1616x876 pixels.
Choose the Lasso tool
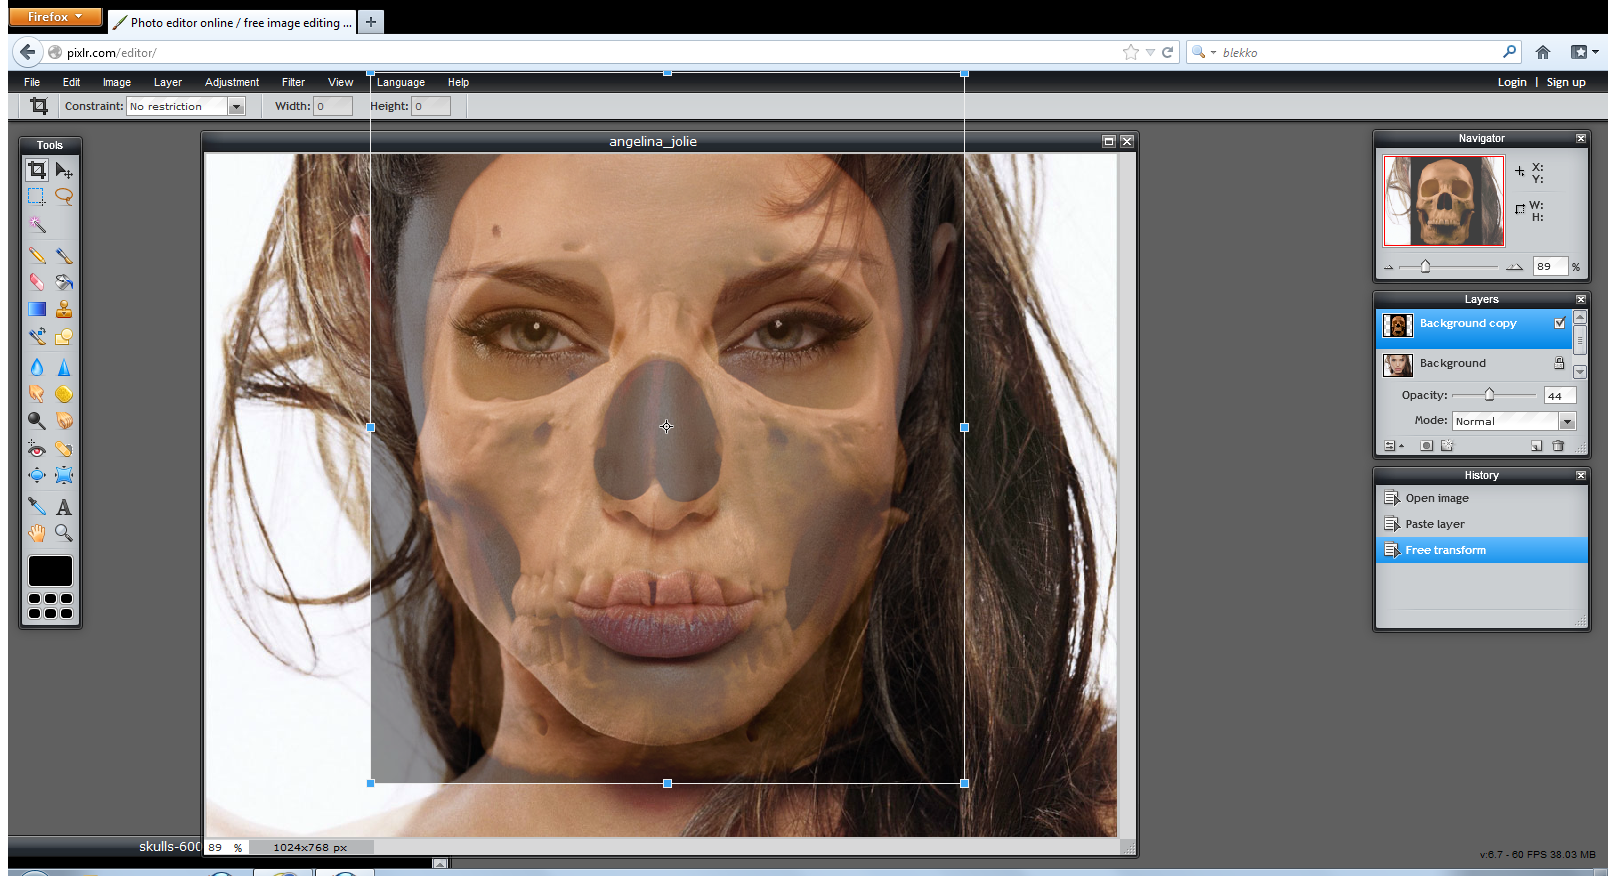click(64, 197)
